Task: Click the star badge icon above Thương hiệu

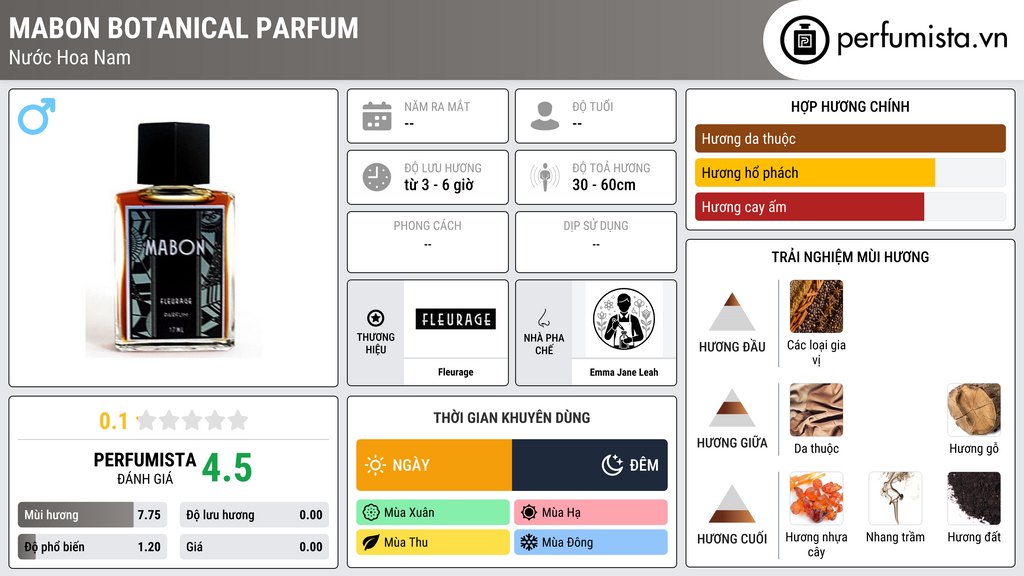Action: point(376,318)
